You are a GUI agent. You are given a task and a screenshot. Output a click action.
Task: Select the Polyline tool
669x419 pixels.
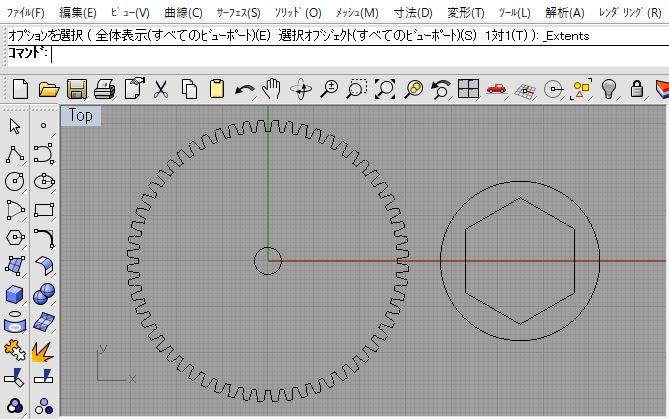point(15,154)
